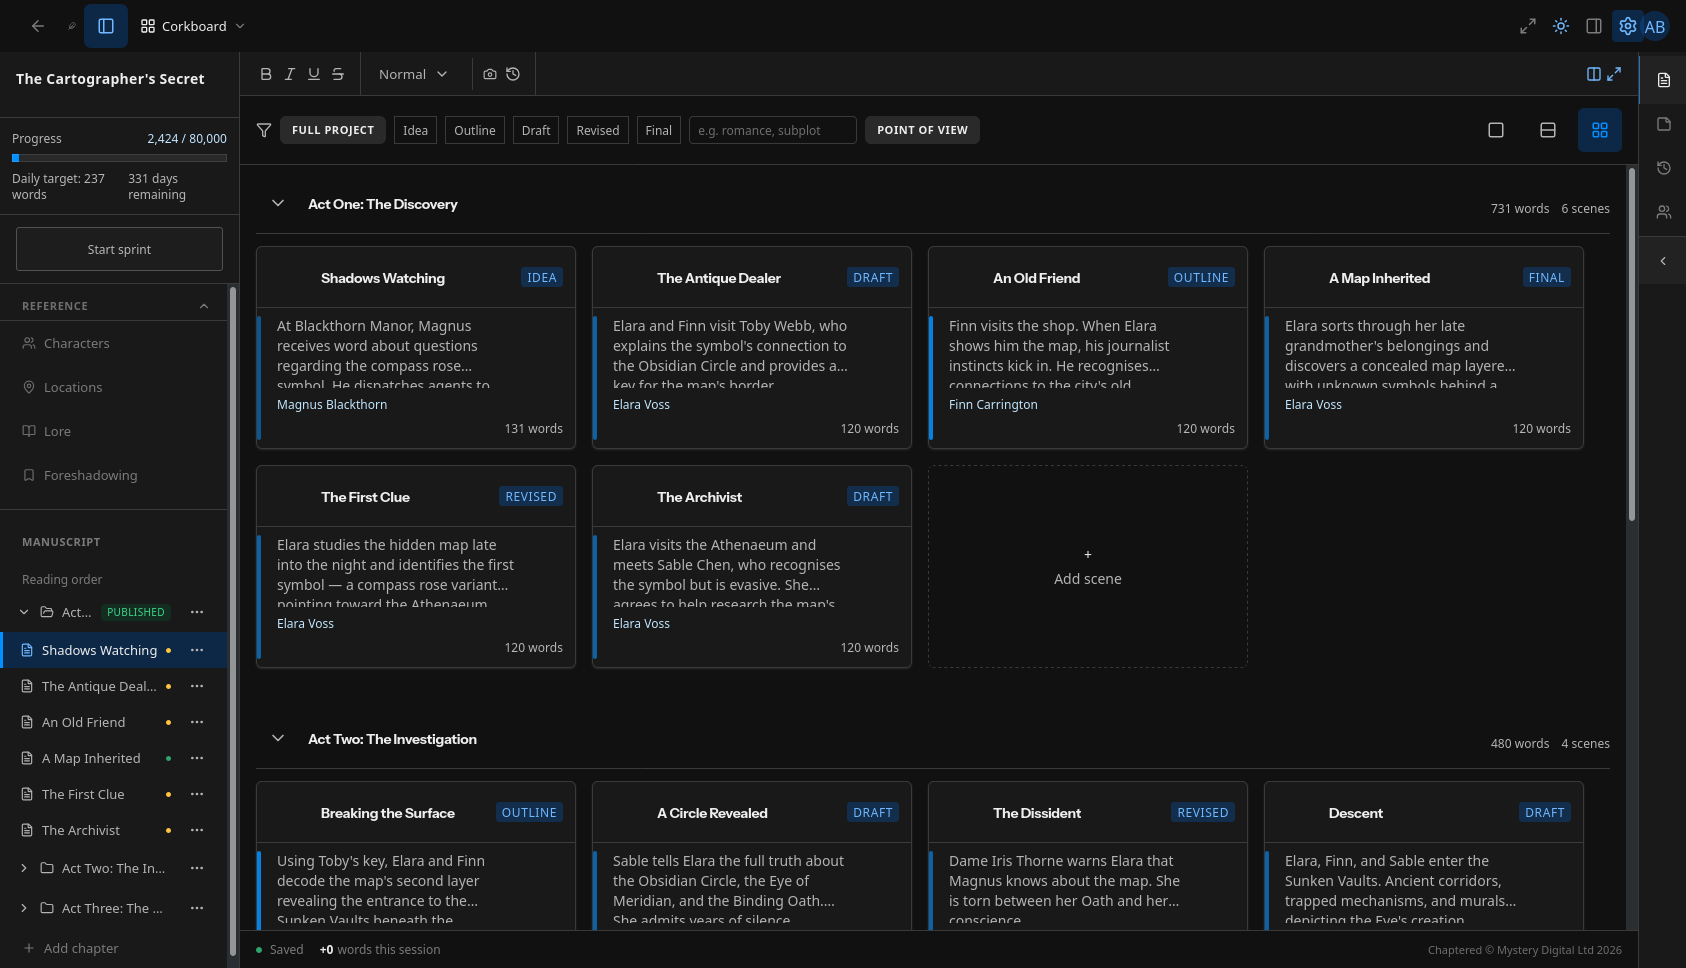This screenshot has width=1686, height=968.
Task: Open options menu for The First Clue
Action: pyautogui.click(x=197, y=794)
